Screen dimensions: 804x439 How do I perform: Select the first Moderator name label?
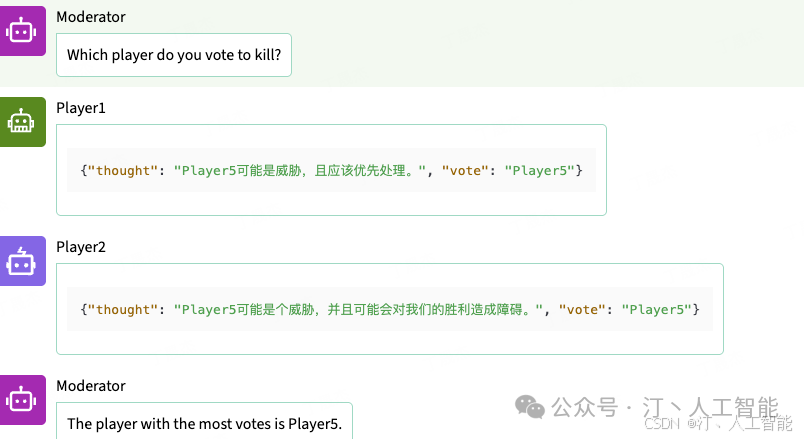pos(91,17)
